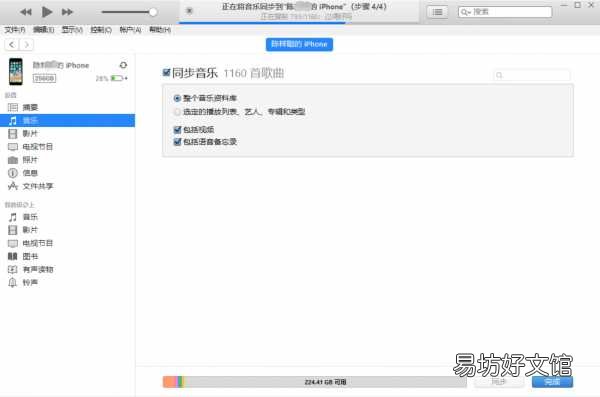Click the sync spinner icon beside device name
Screen dimensions: 600x397
[123, 65]
